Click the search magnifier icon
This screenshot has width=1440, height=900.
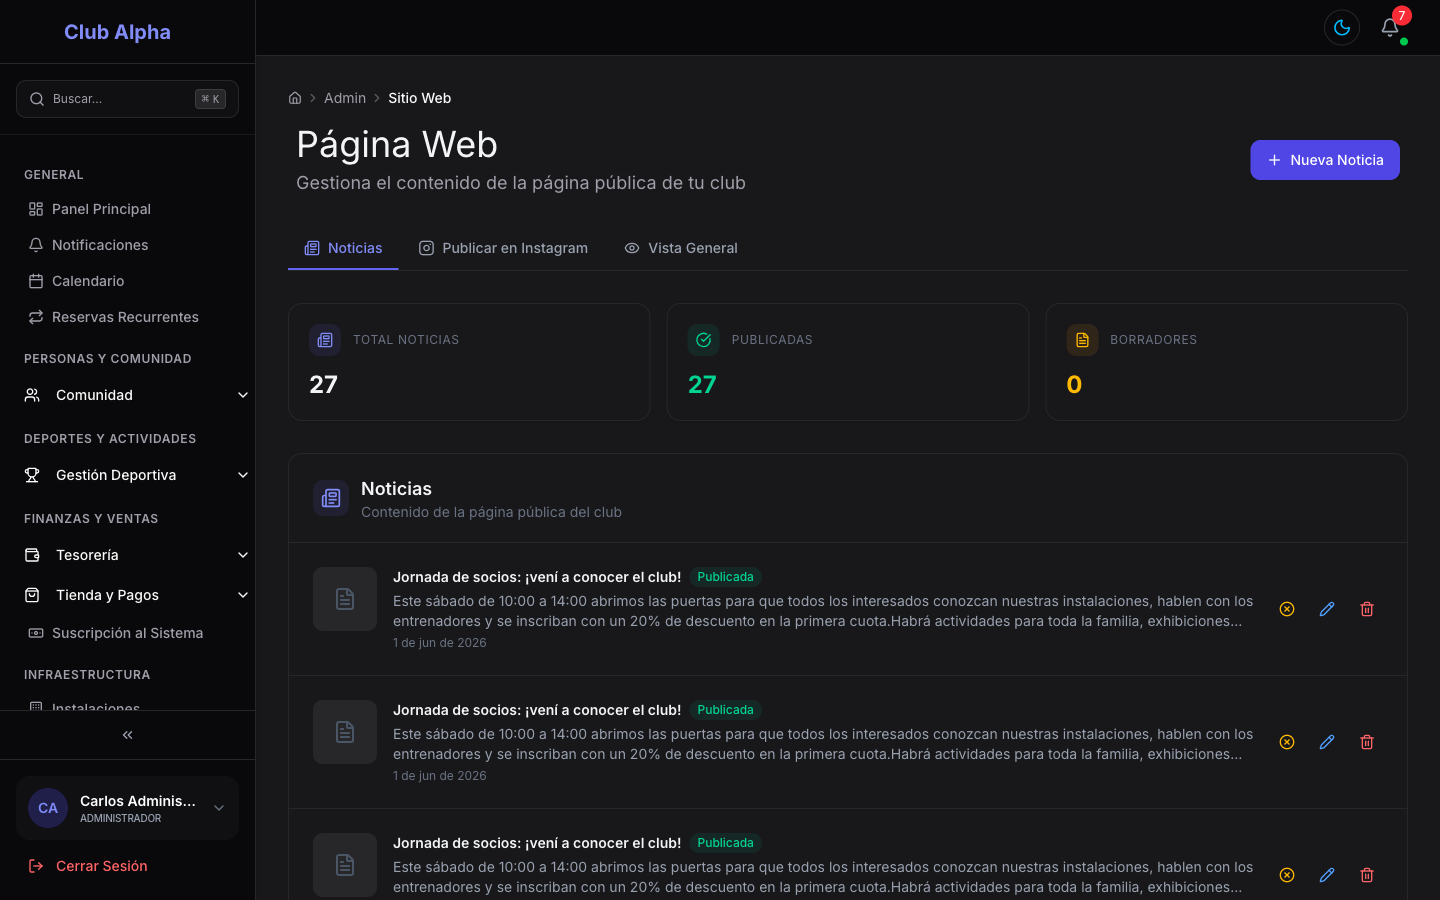pyautogui.click(x=37, y=99)
